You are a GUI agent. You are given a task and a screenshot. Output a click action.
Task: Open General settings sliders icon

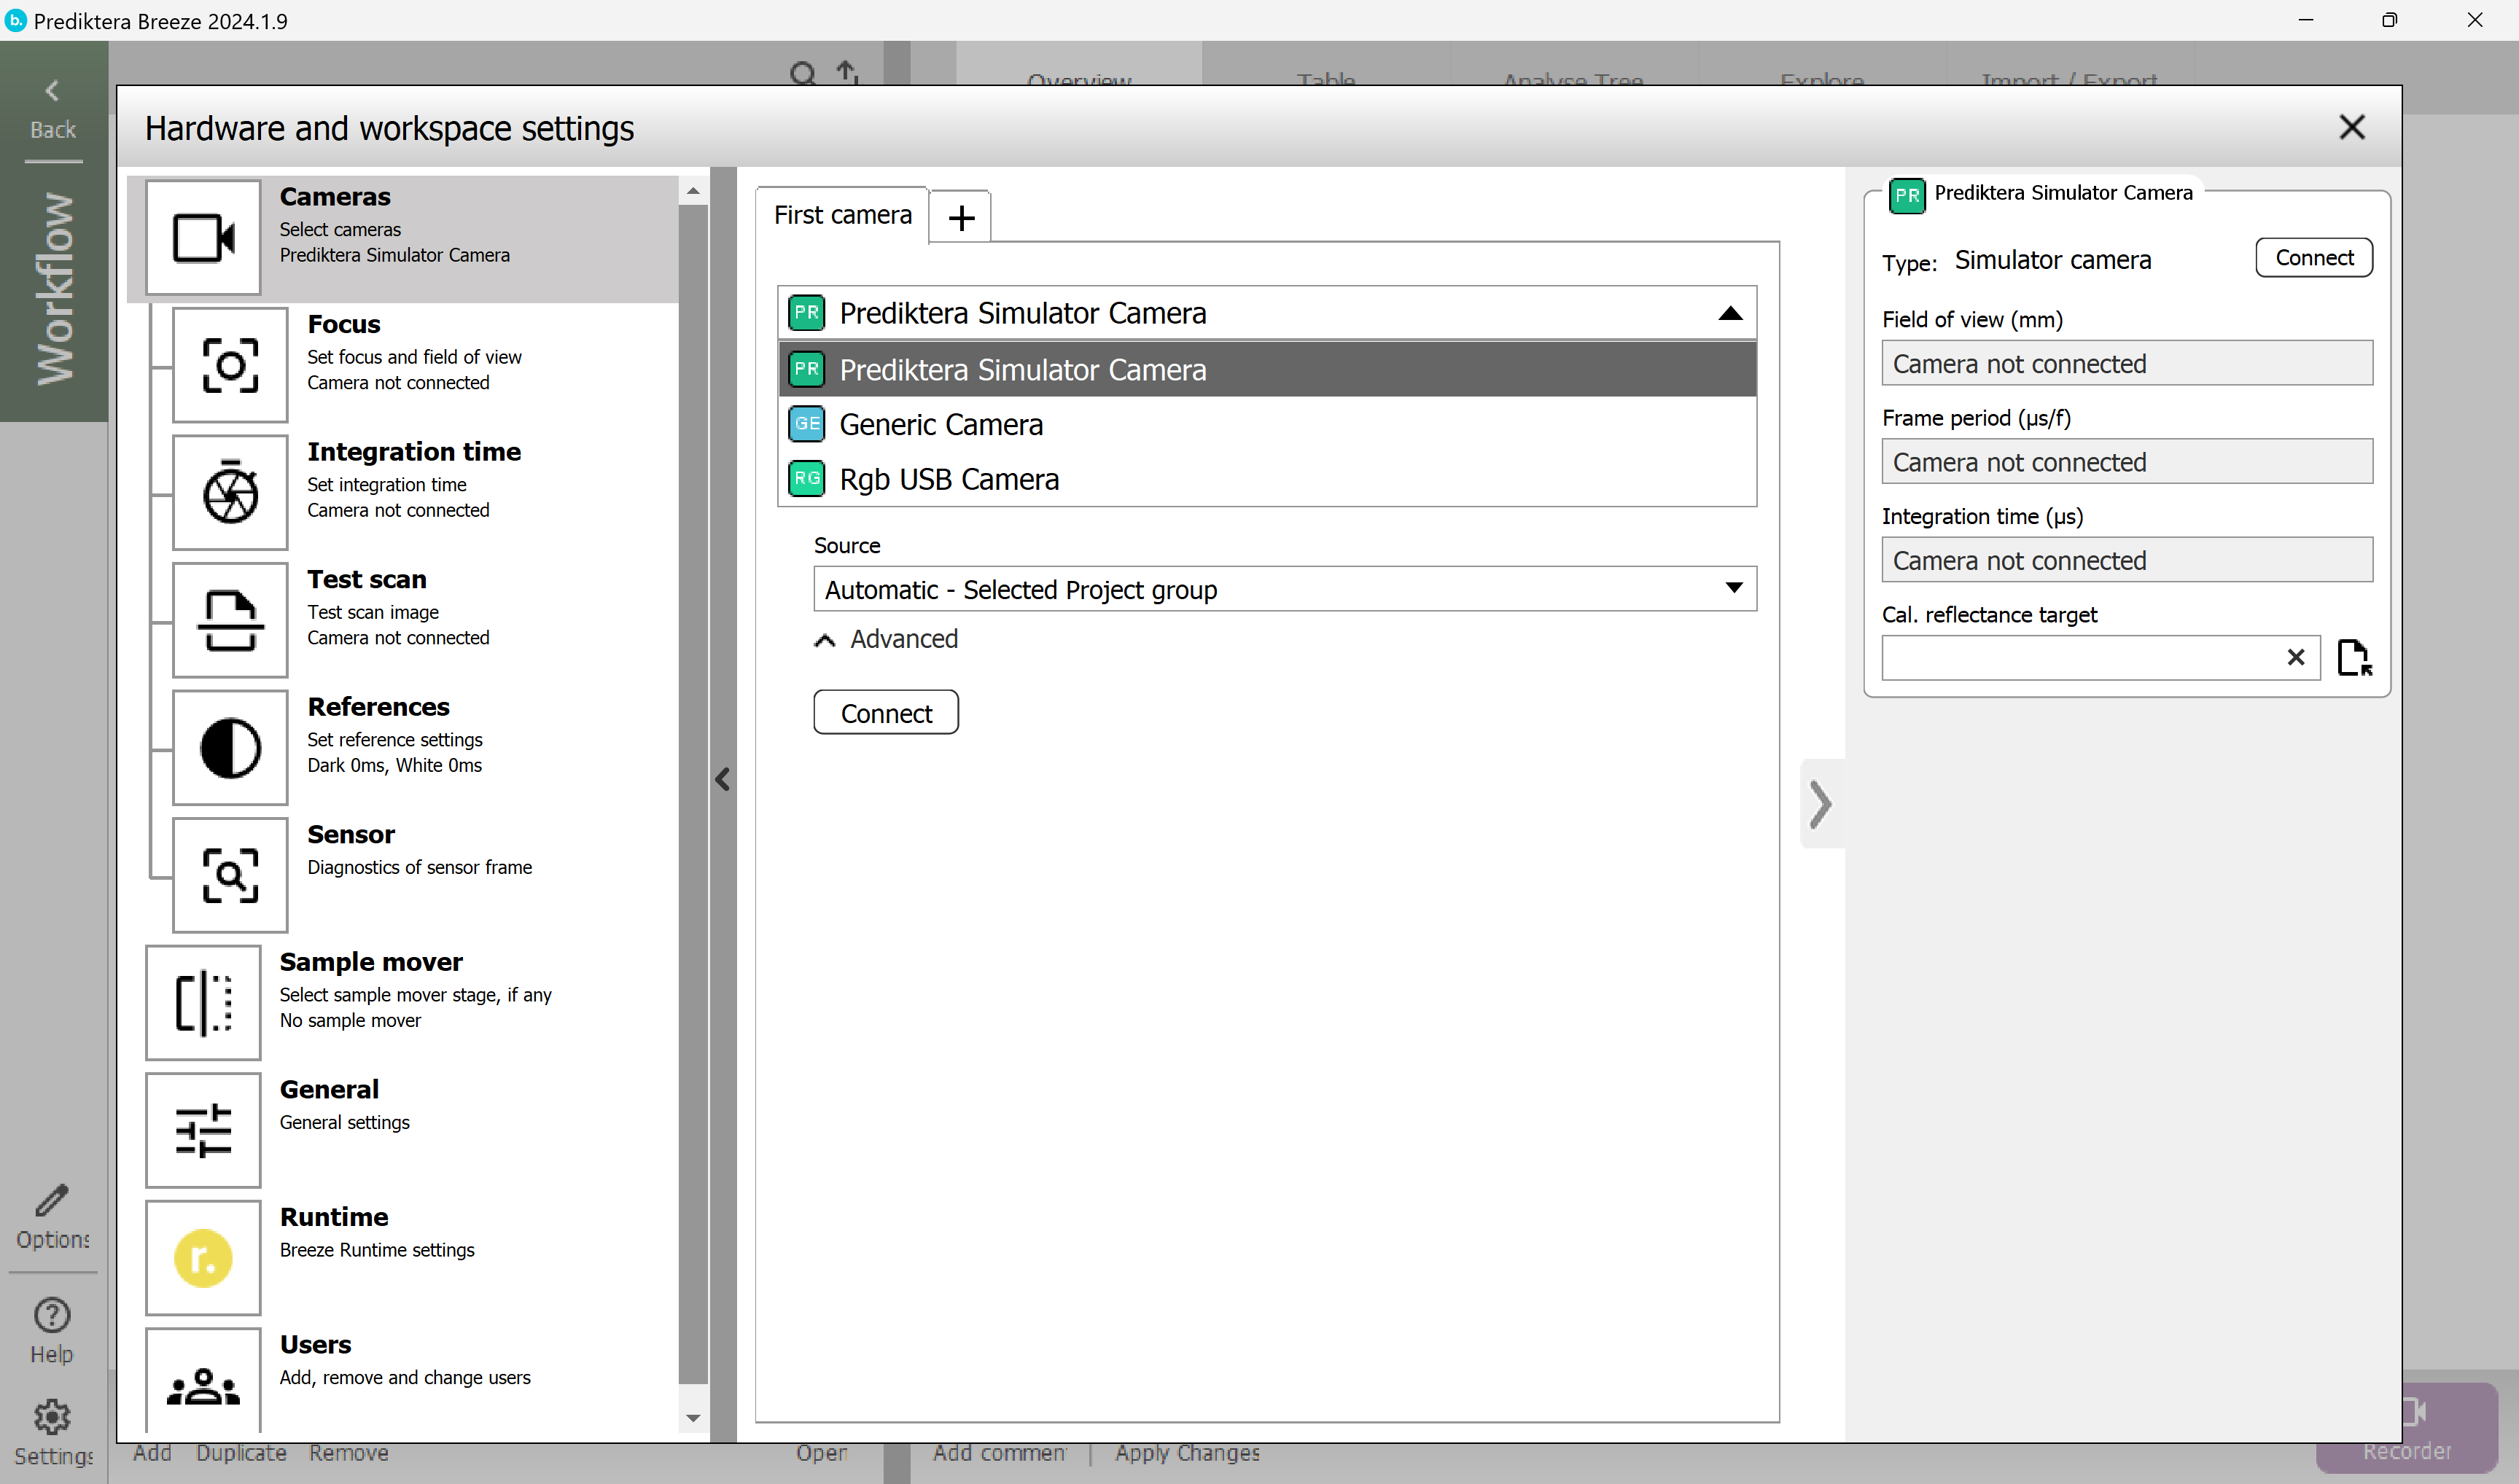coord(203,1130)
